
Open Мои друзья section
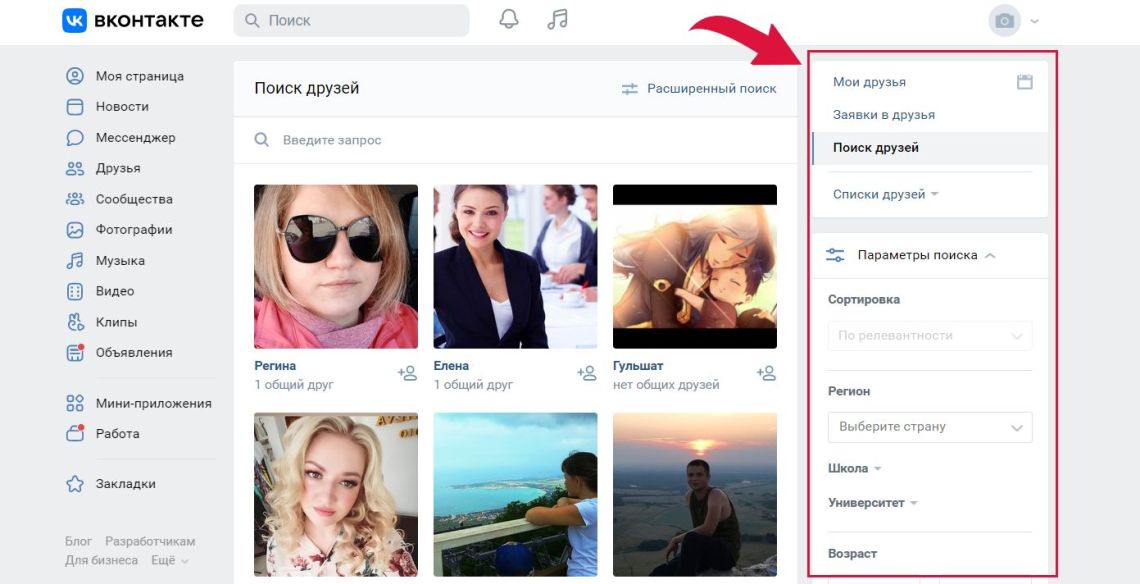coord(869,82)
